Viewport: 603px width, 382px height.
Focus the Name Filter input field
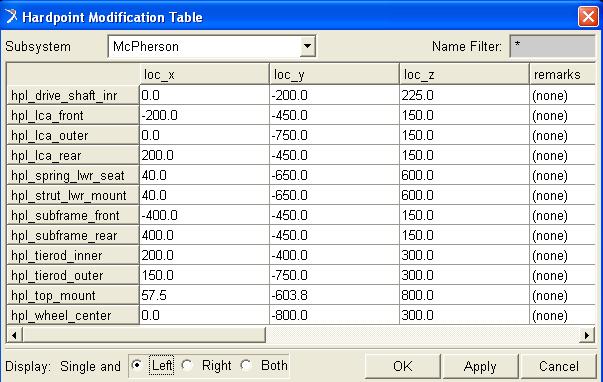tap(552, 46)
